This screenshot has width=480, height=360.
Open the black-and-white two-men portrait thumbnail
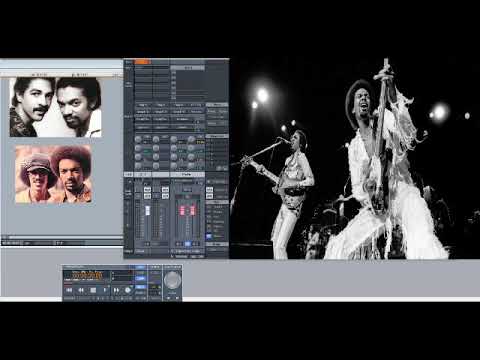pos(55,107)
